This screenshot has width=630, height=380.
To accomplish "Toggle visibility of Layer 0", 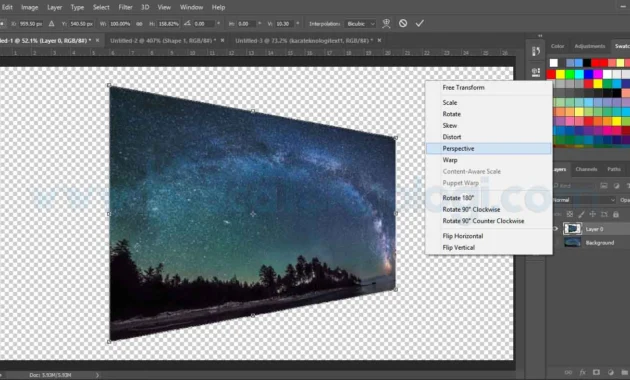I will (x=556, y=229).
